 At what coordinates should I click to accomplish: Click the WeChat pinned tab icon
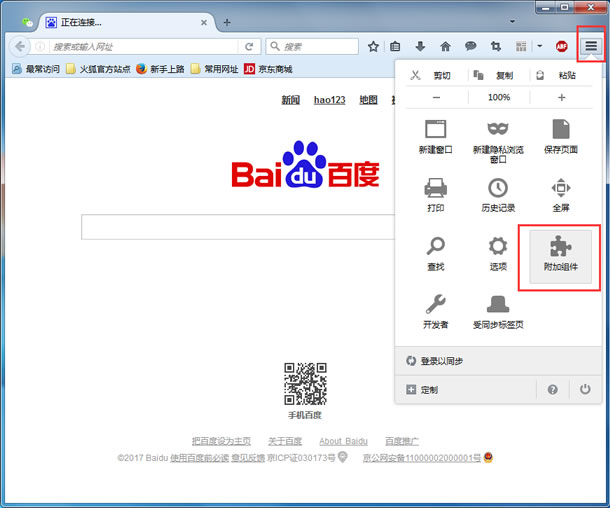27,23
